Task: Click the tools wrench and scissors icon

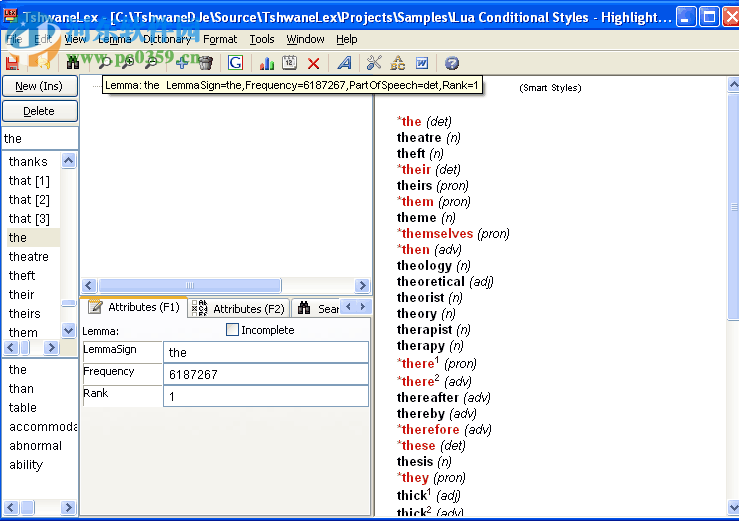Action: click(x=374, y=62)
